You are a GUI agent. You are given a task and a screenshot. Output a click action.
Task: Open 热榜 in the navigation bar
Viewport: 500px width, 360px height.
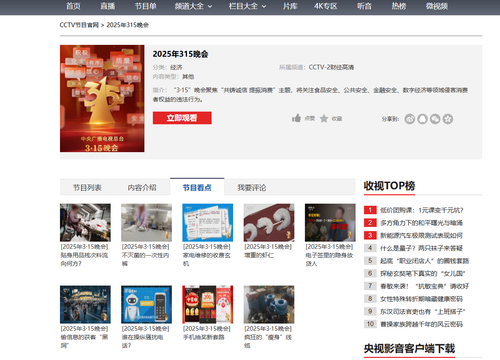(399, 6)
